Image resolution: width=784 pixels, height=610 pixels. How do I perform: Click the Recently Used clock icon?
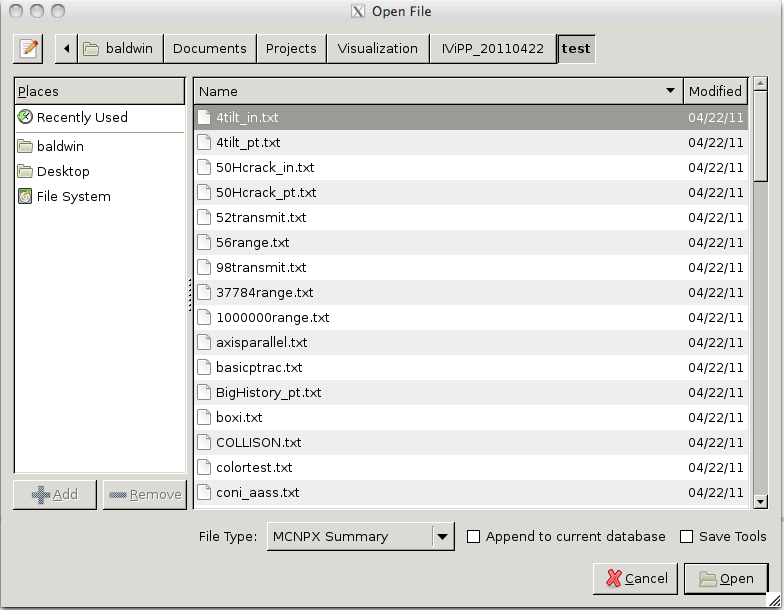(24, 117)
